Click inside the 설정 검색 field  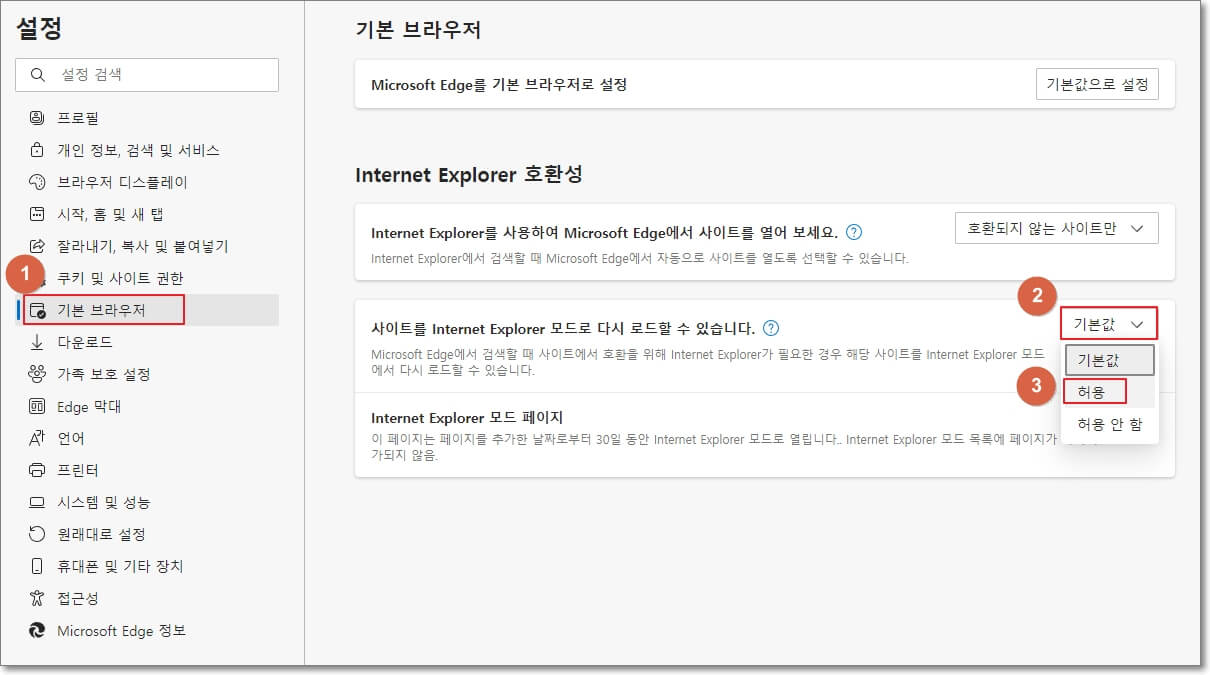[147, 75]
